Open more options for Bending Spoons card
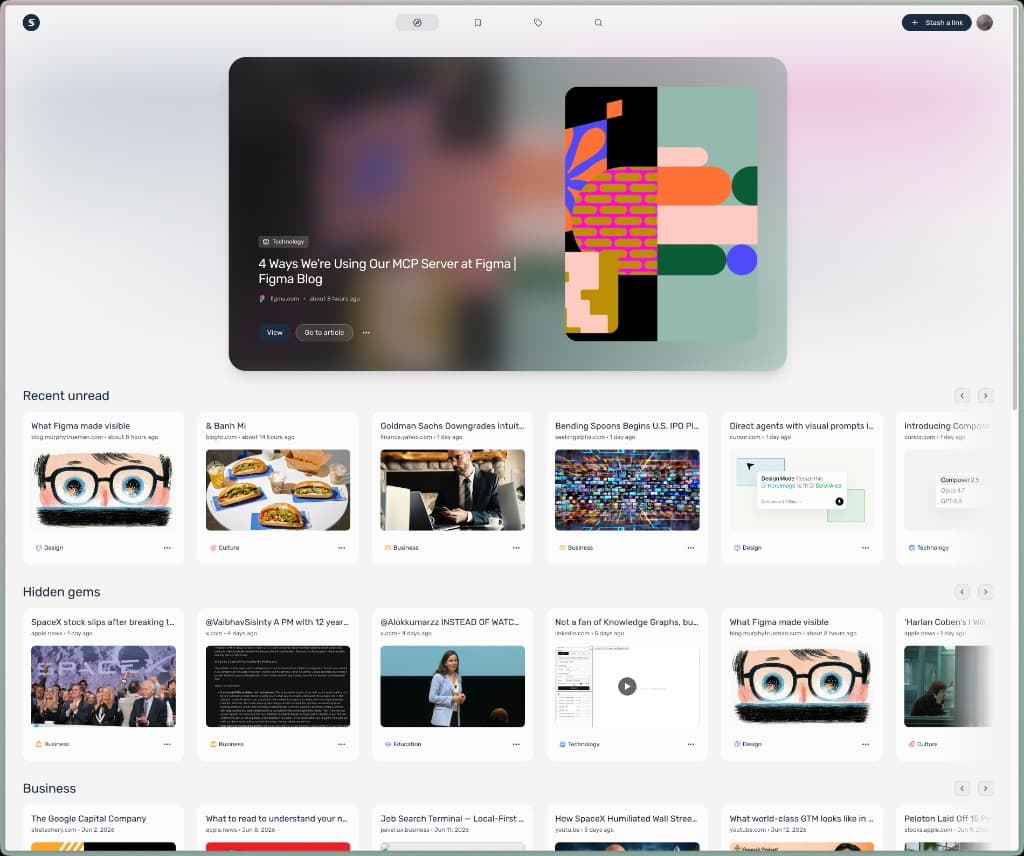The height and width of the screenshot is (856, 1024). pos(691,548)
